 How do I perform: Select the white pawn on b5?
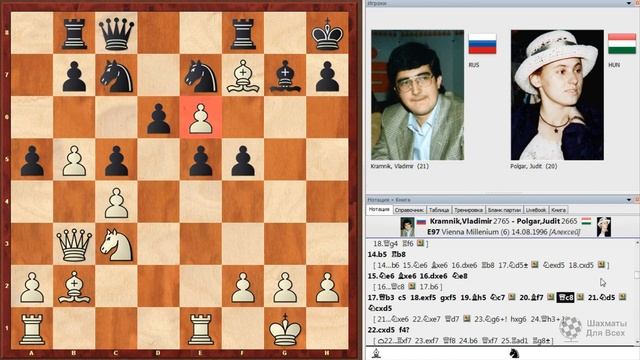pyautogui.click(x=74, y=161)
